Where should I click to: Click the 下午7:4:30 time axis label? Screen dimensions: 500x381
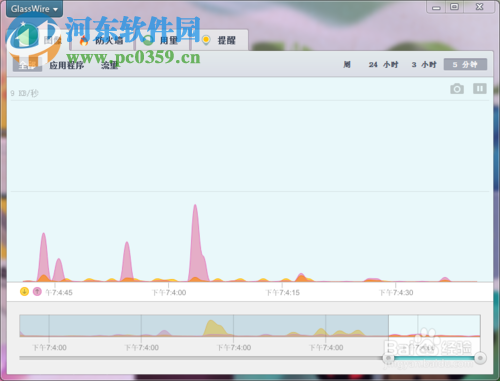point(396,293)
